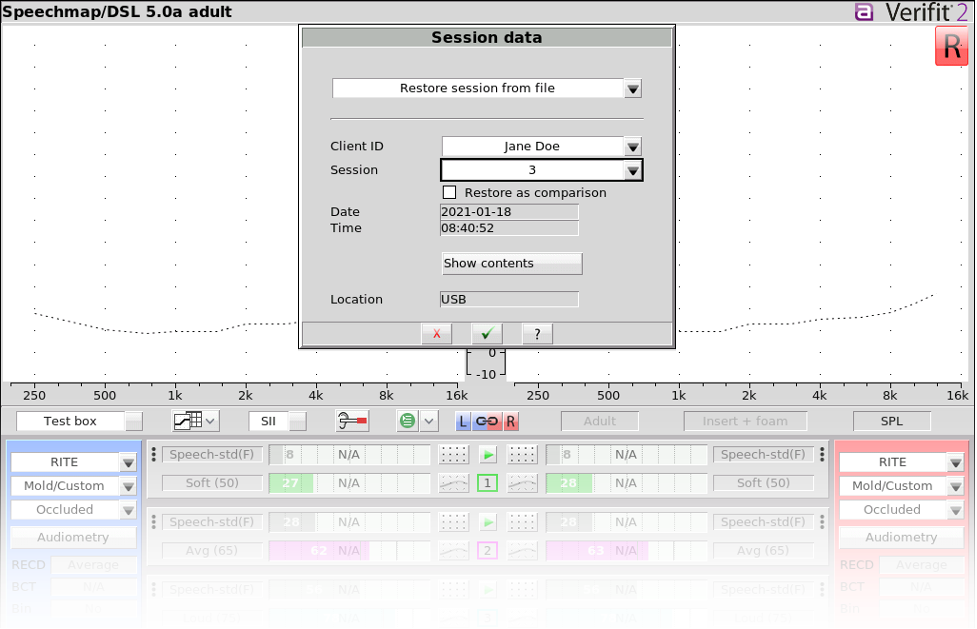Click right pink SII bar showing 63
This screenshot has width=977, height=629.
coord(596,550)
